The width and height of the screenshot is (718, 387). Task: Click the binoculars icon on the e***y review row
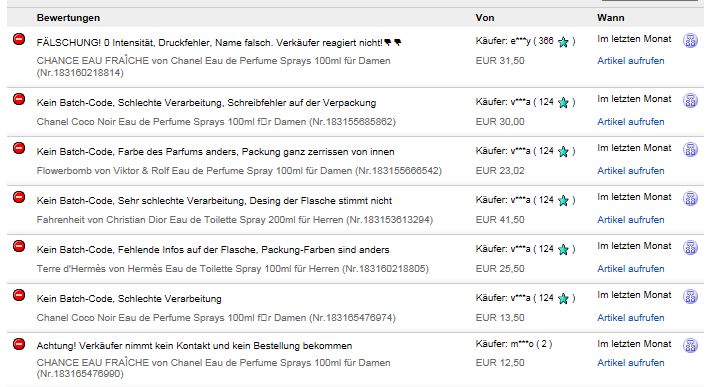(x=691, y=40)
